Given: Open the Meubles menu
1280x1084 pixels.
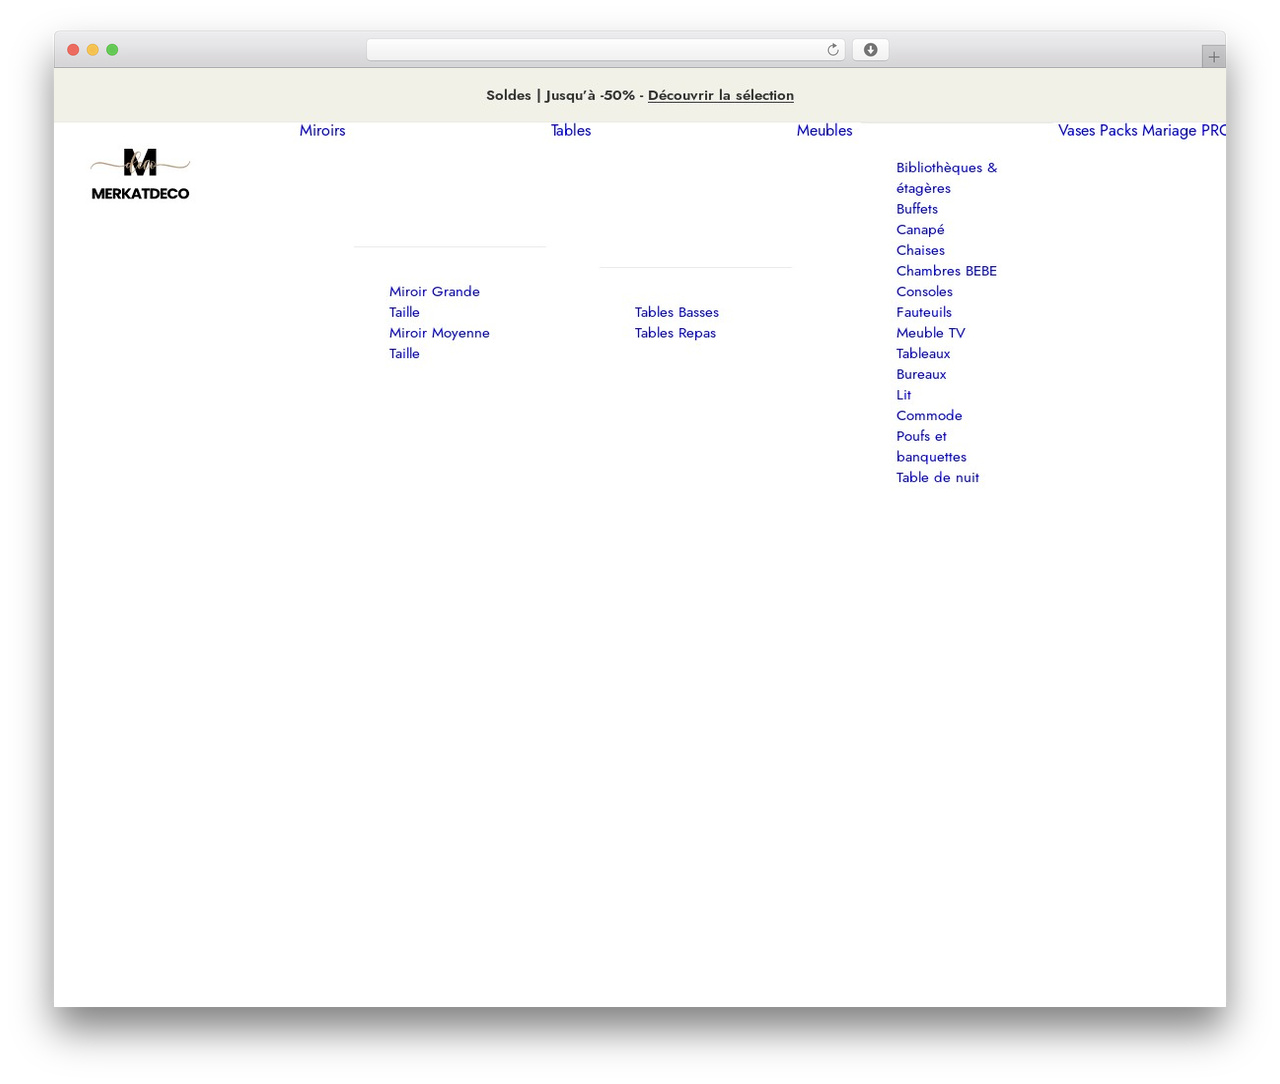Looking at the screenshot, I should click(x=824, y=130).
